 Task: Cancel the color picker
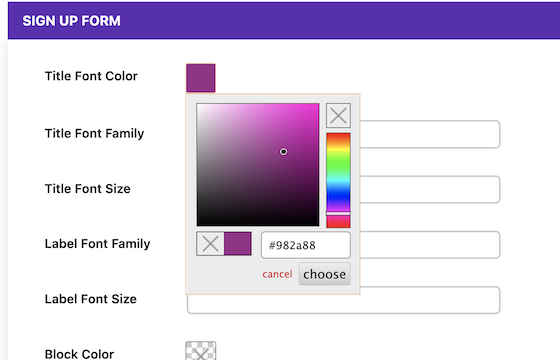[x=277, y=274]
